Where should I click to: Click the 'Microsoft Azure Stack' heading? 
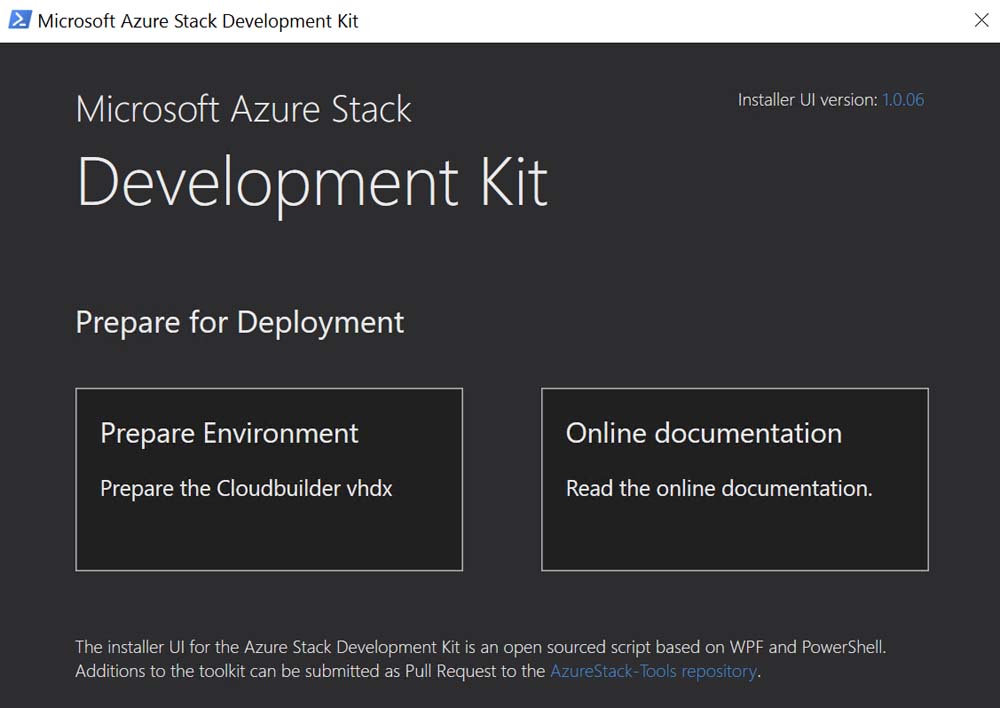click(243, 109)
